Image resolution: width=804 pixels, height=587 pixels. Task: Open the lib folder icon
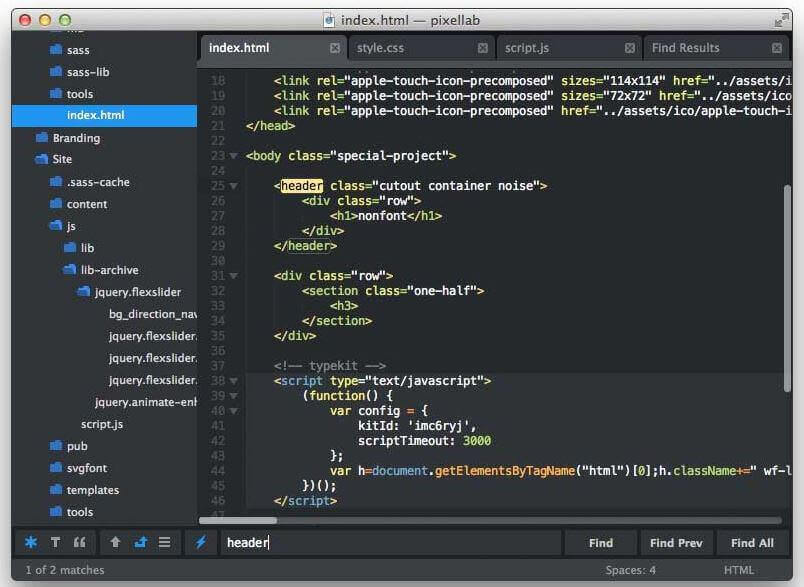click(70, 248)
